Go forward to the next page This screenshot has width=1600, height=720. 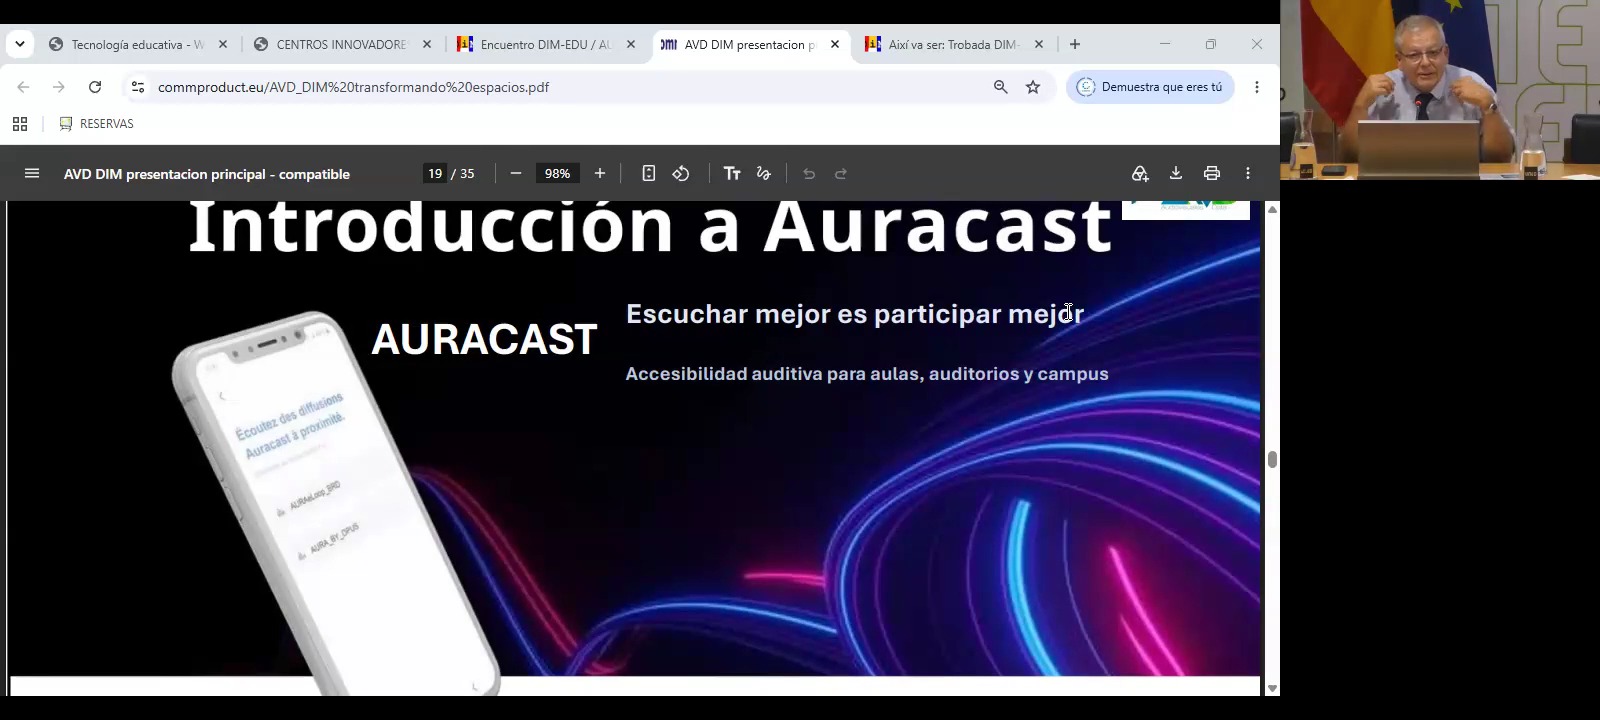(x=59, y=87)
